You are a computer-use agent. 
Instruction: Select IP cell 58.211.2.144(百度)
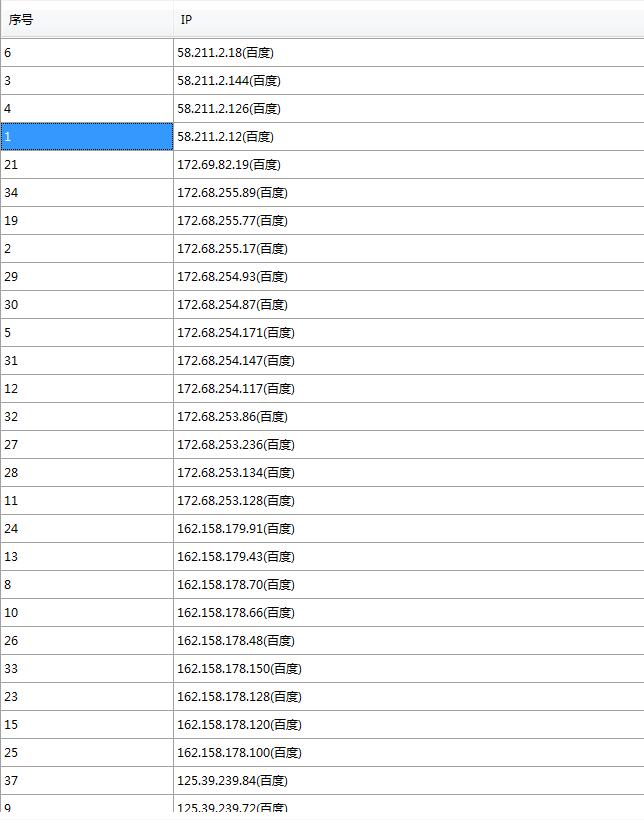tap(409, 81)
